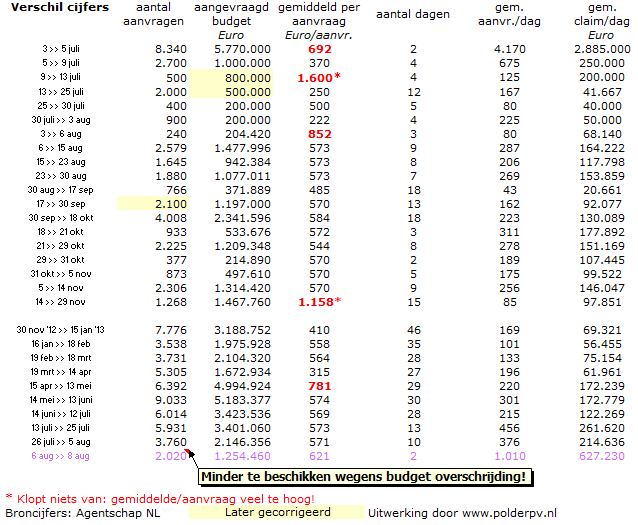Select the red 781 value in 15 apr row
This screenshot has height=525, width=638.
(319, 384)
